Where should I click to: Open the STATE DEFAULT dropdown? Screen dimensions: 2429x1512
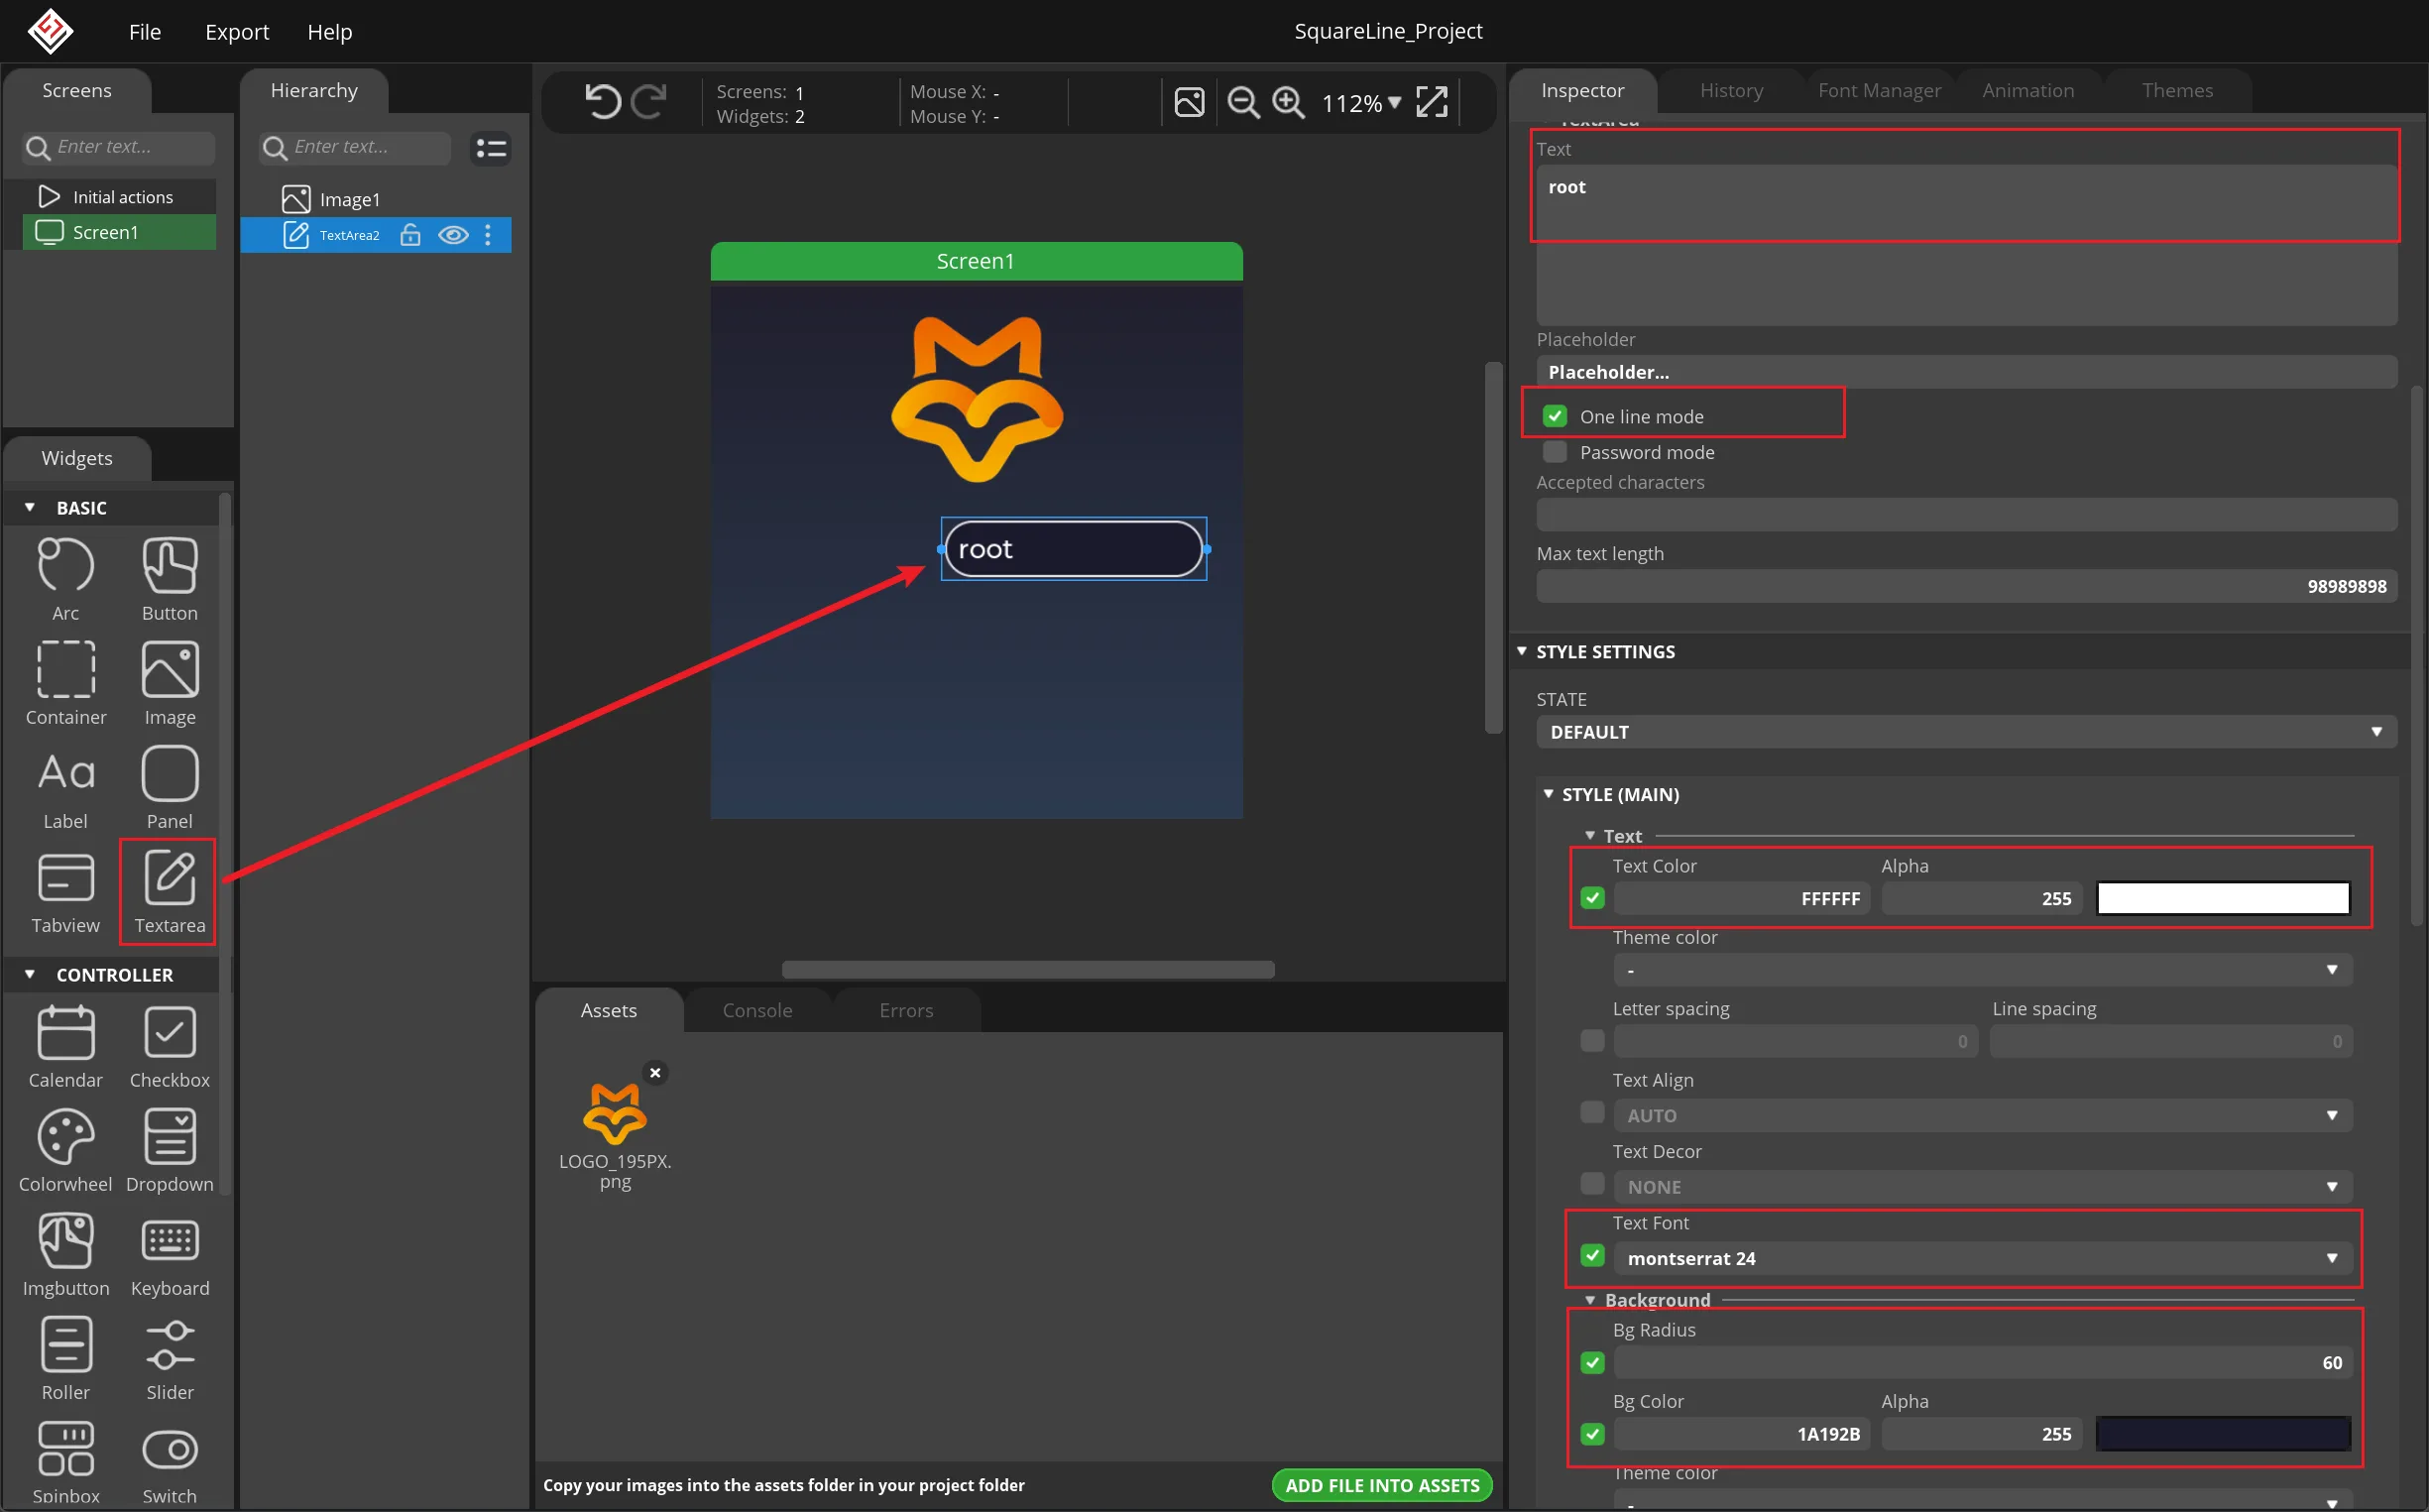(x=1966, y=732)
